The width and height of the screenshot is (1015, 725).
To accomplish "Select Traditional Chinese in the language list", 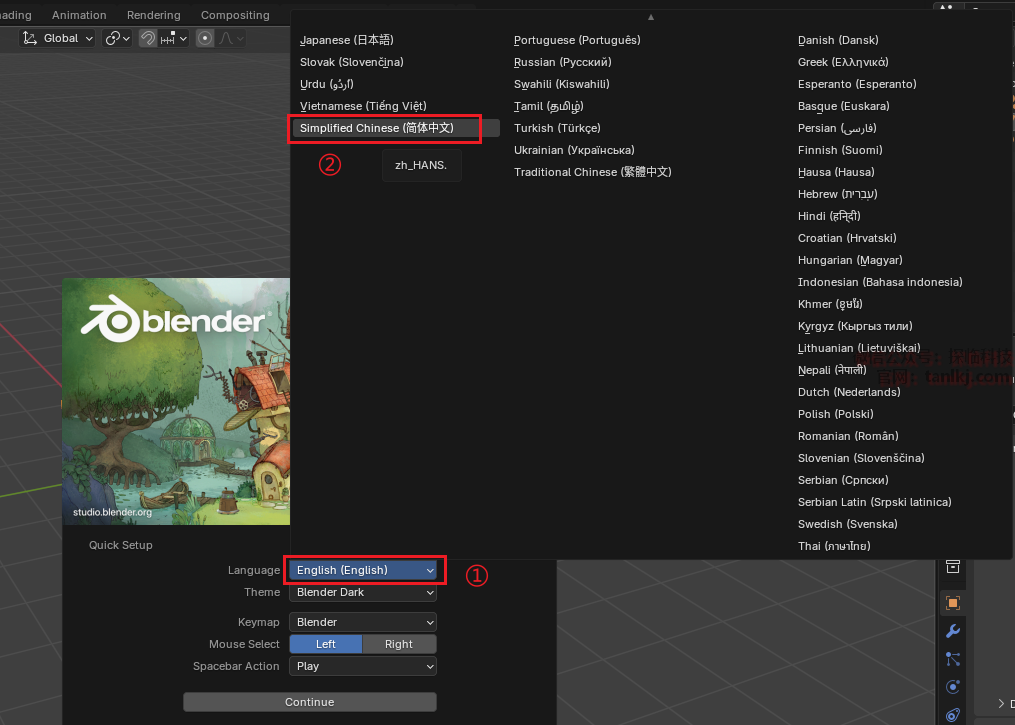I will pyautogui.click(x=592, y=172).
